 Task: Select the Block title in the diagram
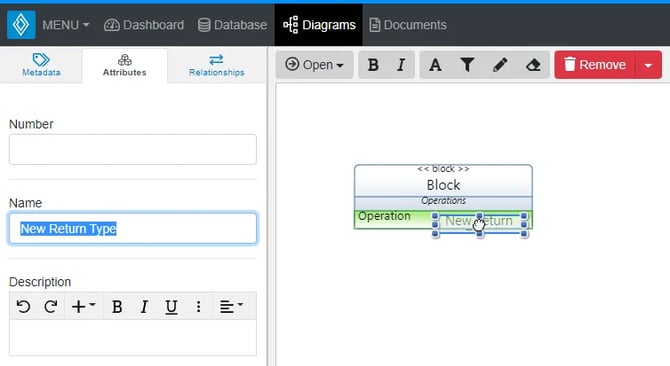pos(444,185)
